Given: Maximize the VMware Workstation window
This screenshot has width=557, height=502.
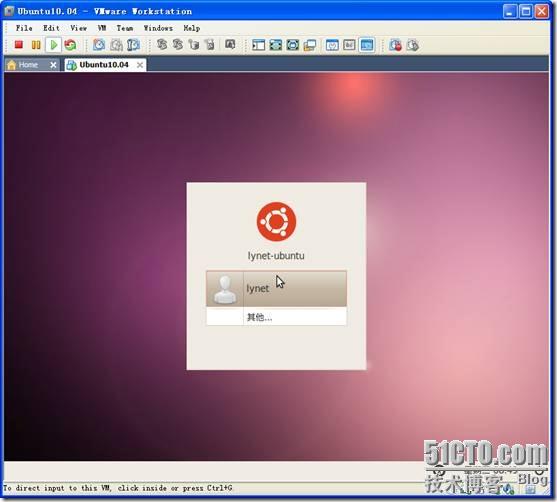Looking at the screenshot, I should point(526,11).
